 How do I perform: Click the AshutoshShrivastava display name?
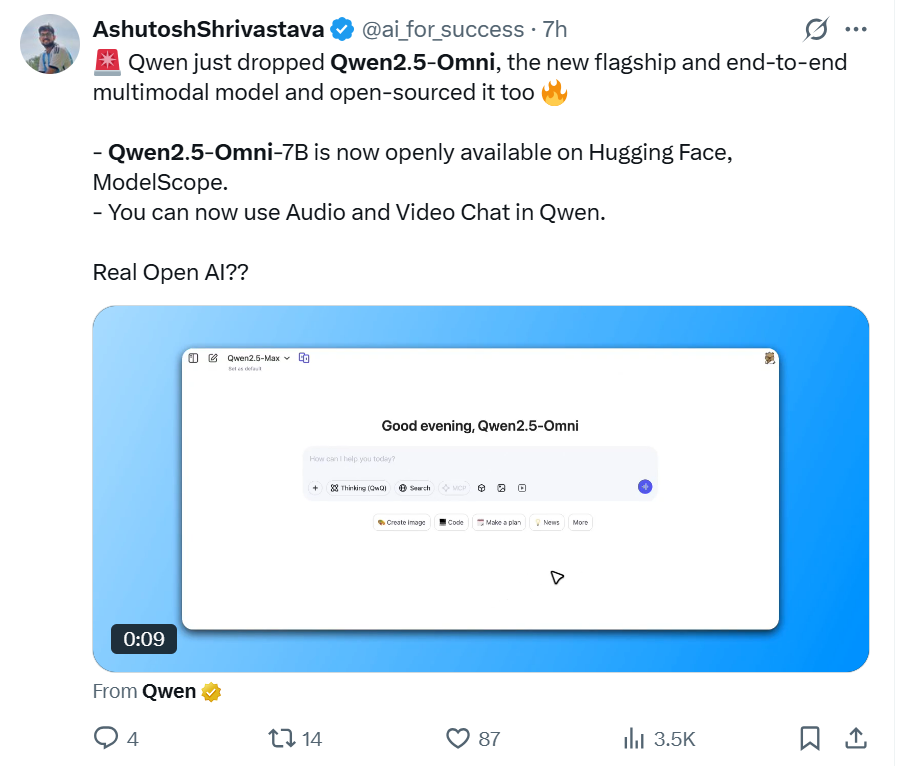[x=209, y=29]
